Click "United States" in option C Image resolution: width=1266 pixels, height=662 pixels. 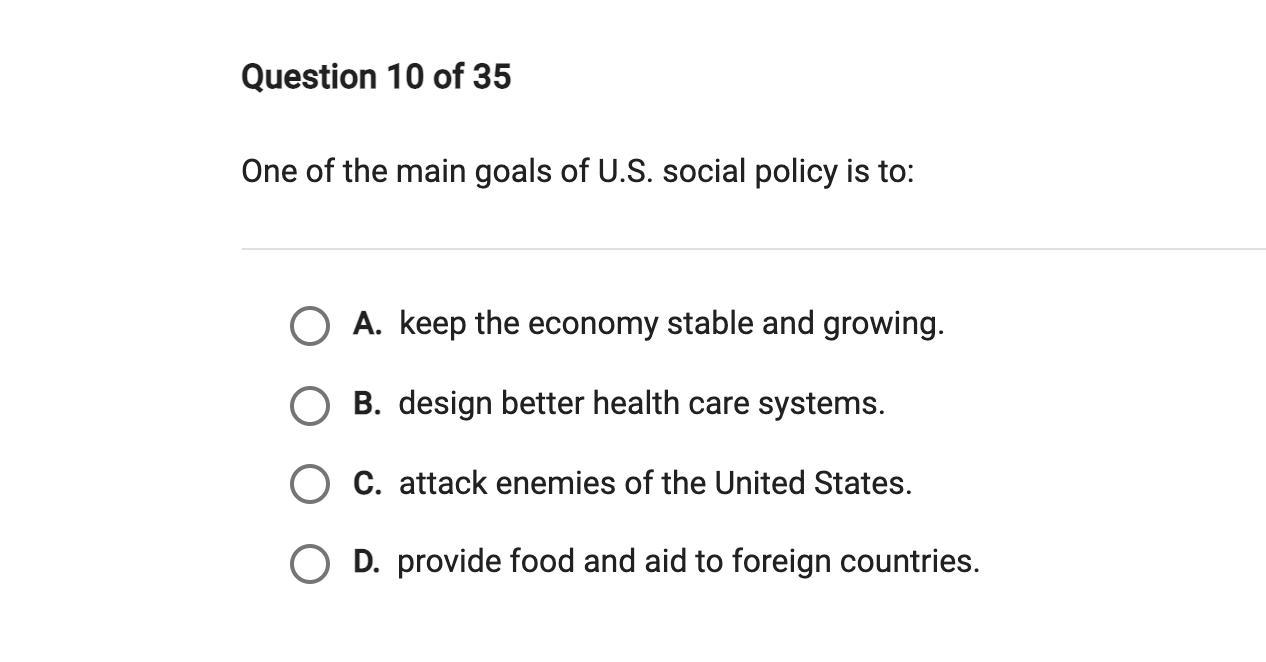point(810,484)
